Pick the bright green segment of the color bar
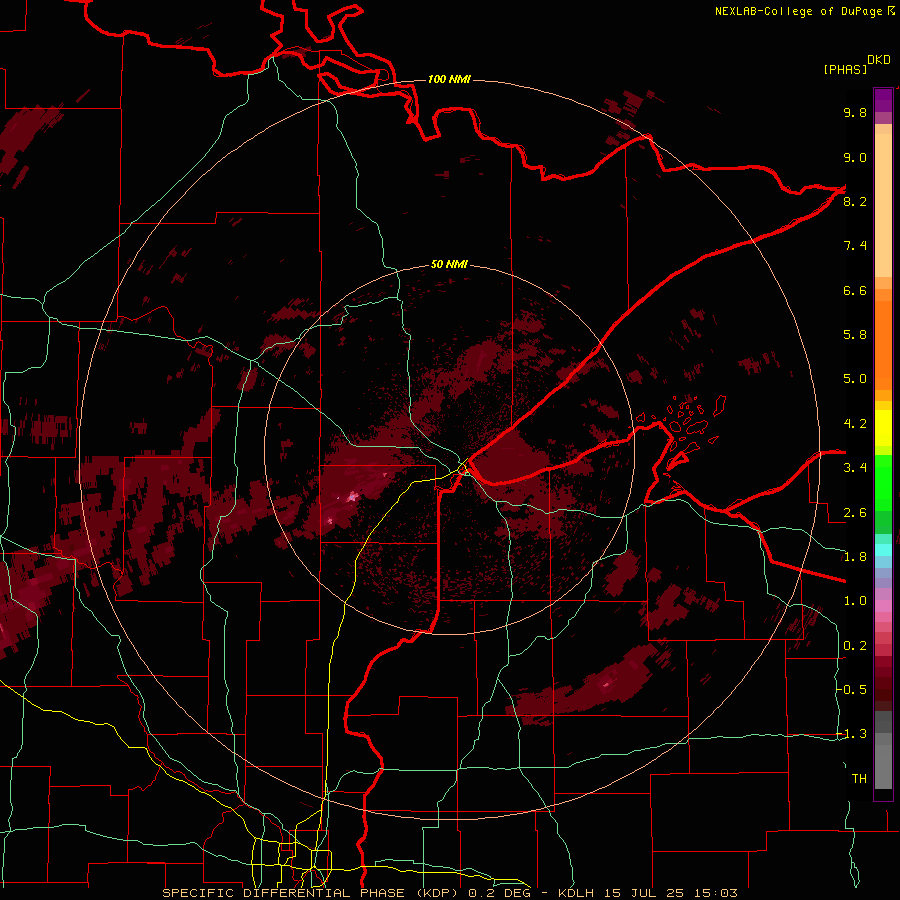Screen dimensions: 900x900 pos(883,482)
